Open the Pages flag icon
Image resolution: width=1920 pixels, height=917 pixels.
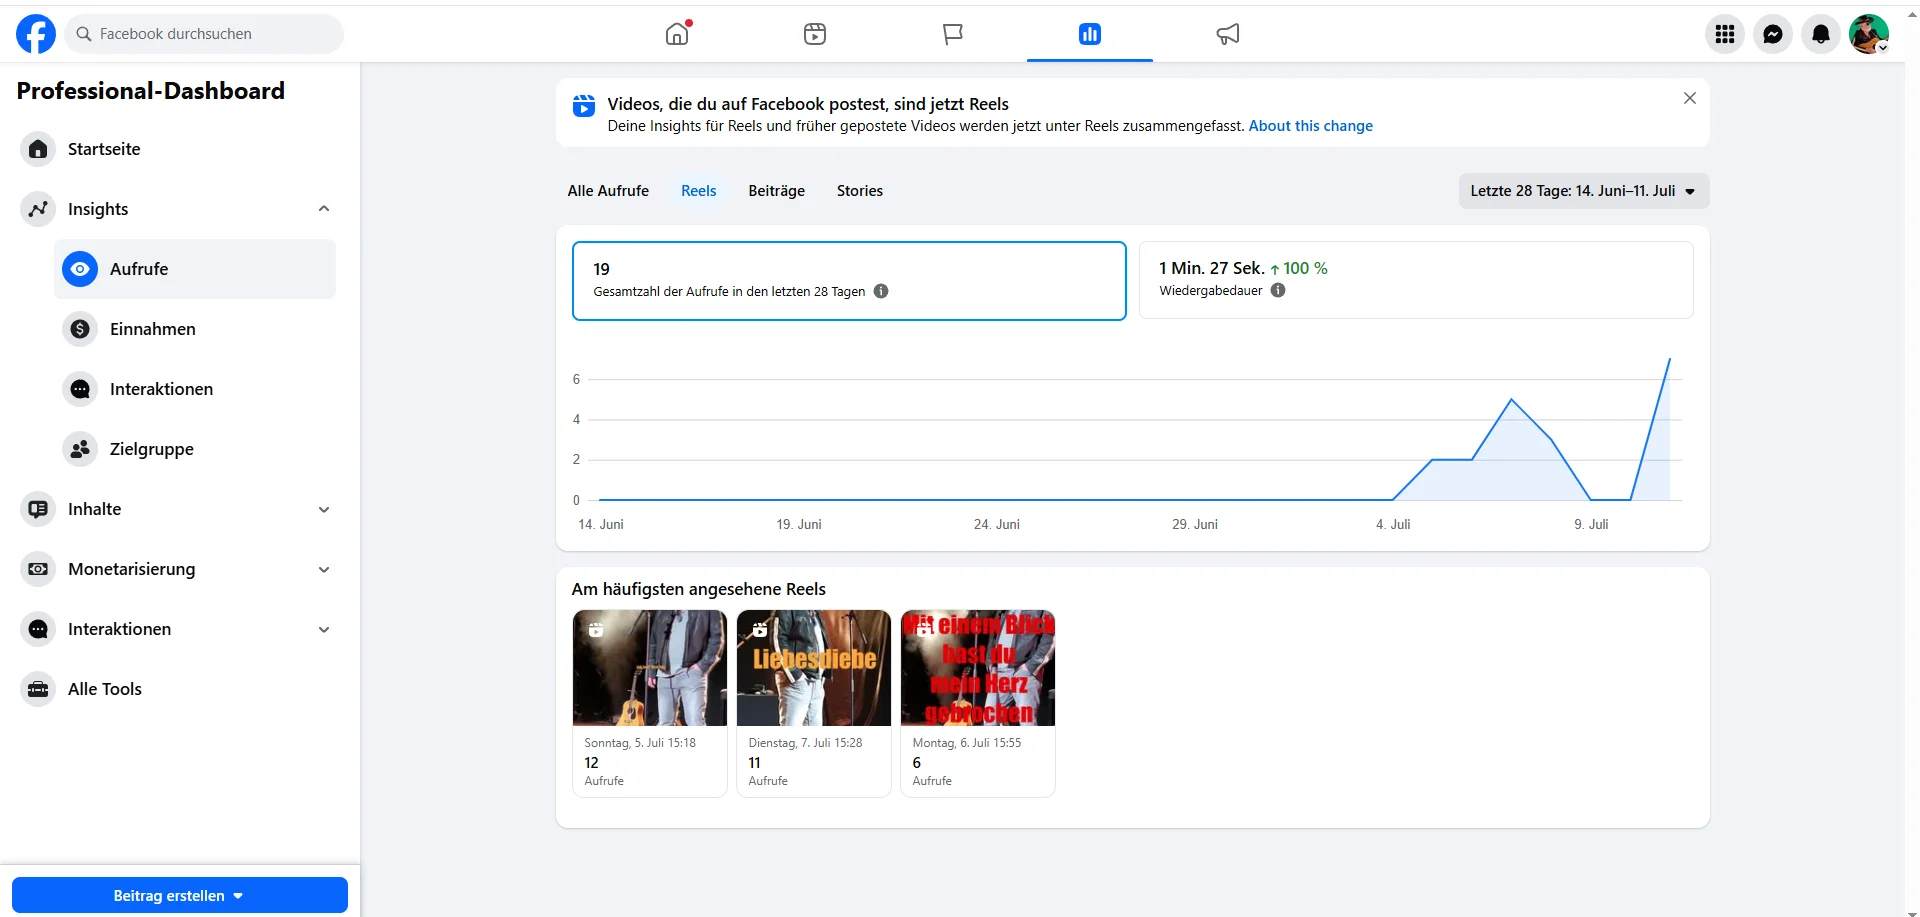coord(953,34)
